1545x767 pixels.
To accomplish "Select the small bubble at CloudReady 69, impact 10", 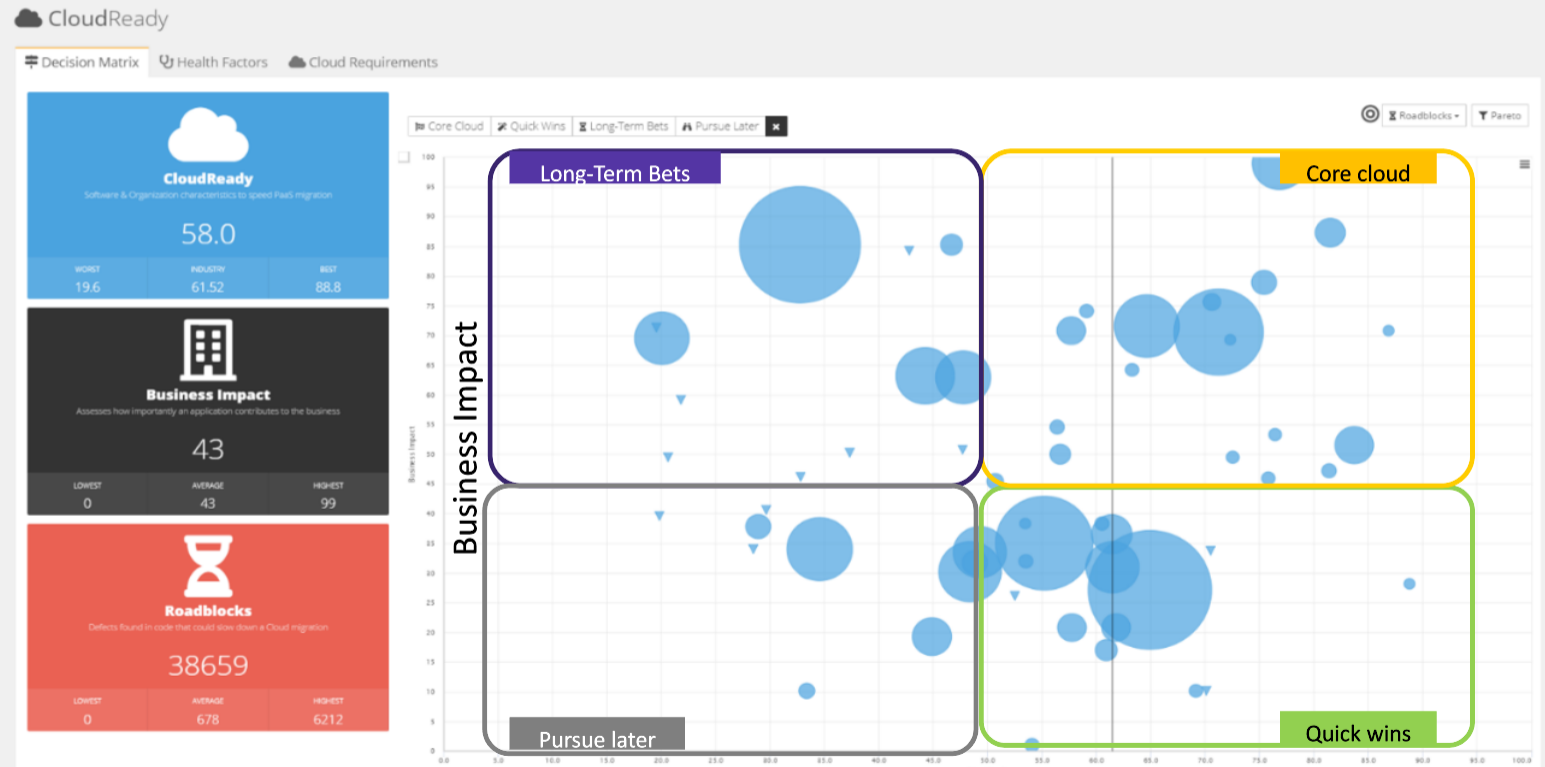I will [1195, 691].
